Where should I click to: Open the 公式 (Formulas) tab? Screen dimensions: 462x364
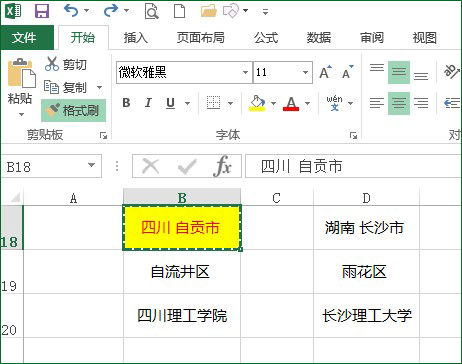pos(266,37)
